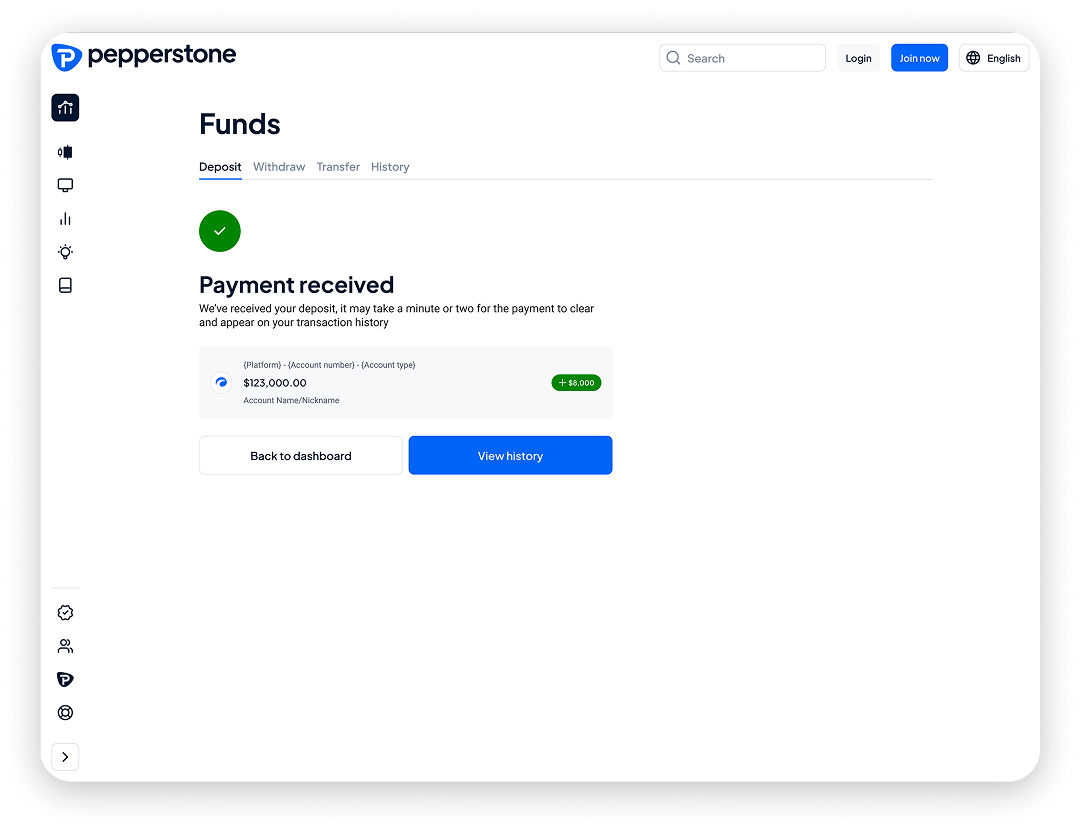This screenshot has height=830, width=1080.
Task: Click the Platform - Account number text
Action: [x=329, y=365]
